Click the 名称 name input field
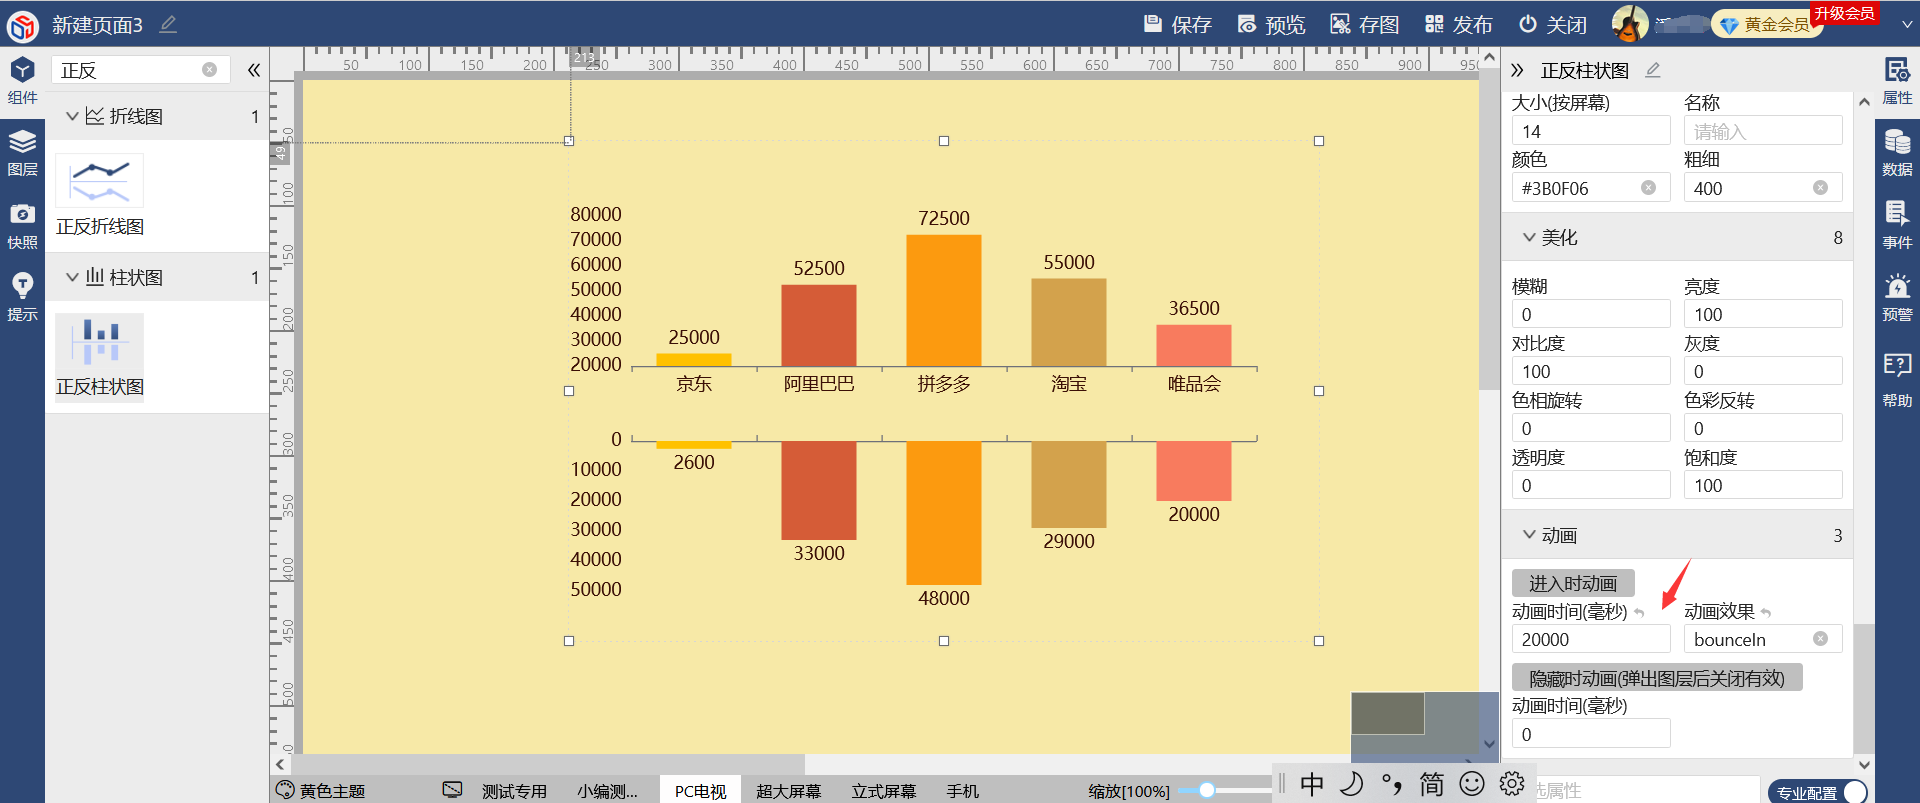The width and height of the screenshot is (1920, 803). (x=1763, y=131)
